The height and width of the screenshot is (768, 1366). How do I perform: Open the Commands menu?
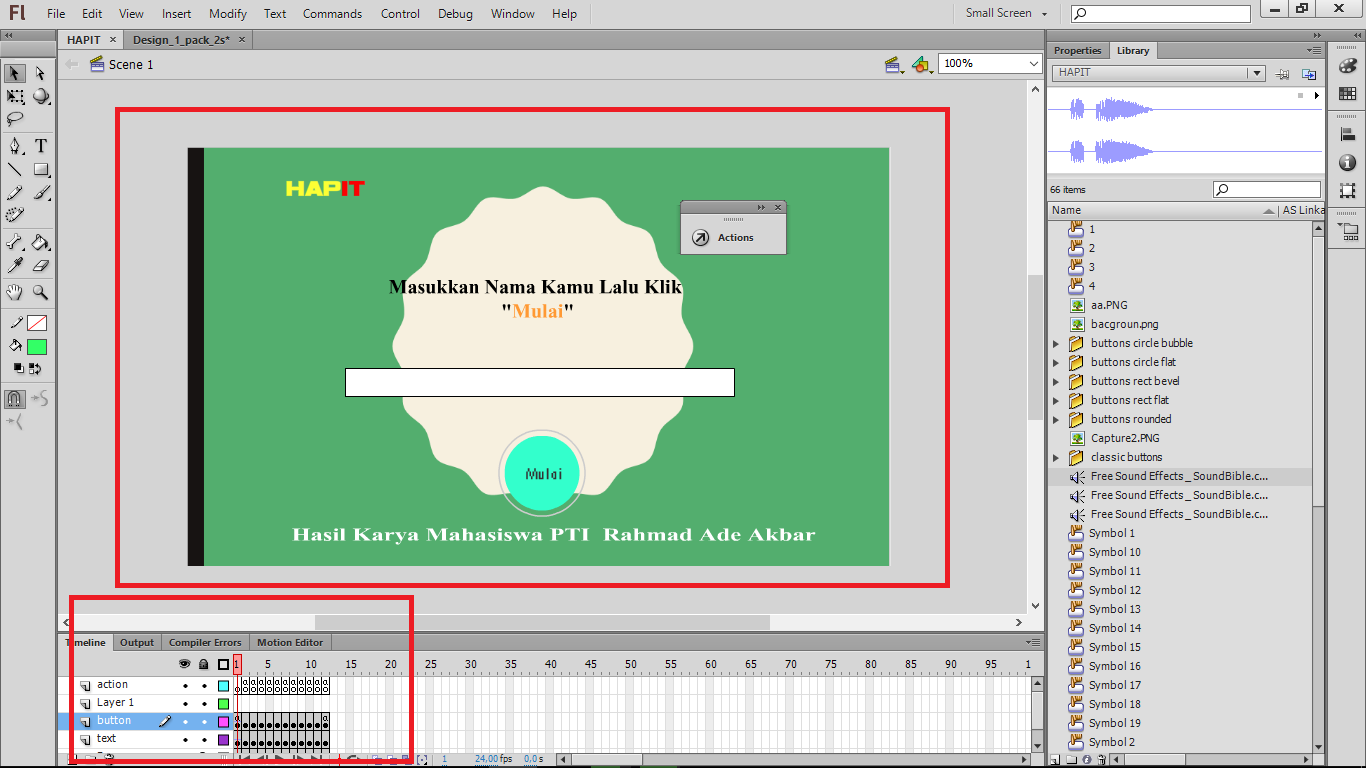click(332, 14)
